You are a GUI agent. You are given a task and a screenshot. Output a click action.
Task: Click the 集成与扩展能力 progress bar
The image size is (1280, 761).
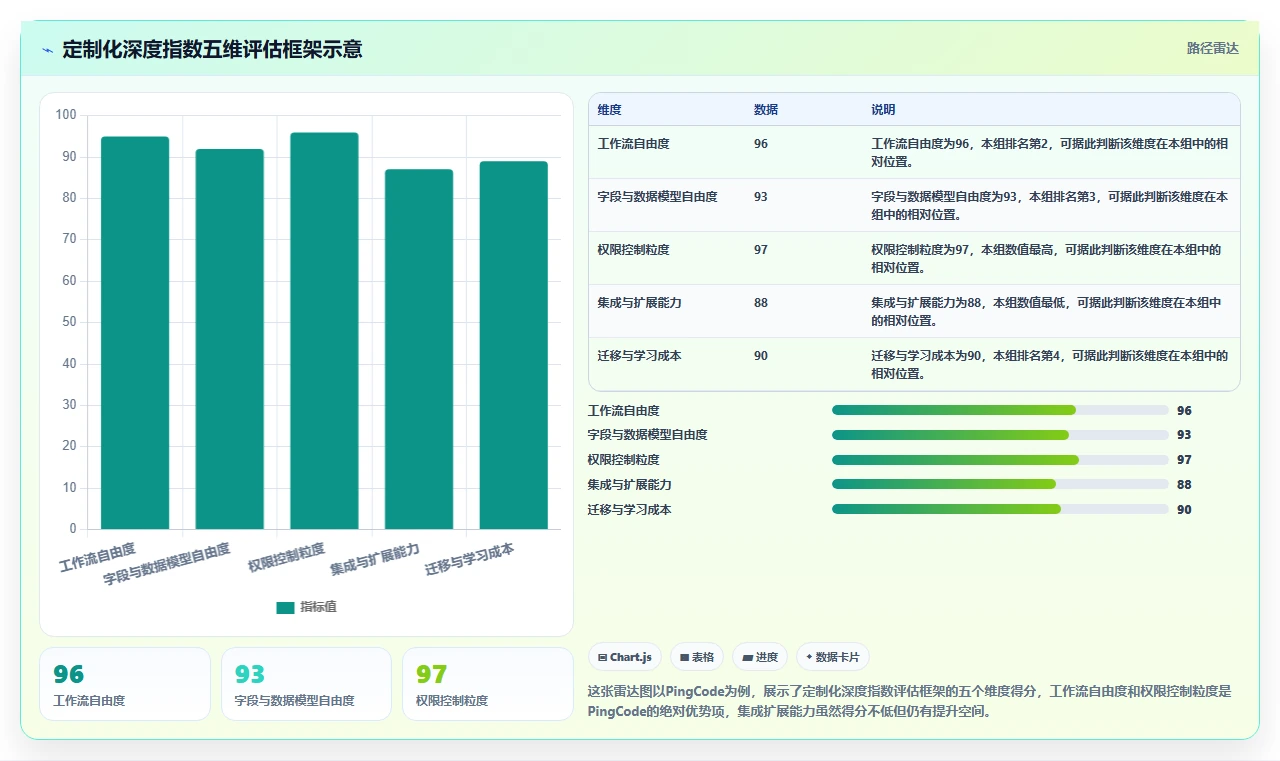[x=1000, y=484]
